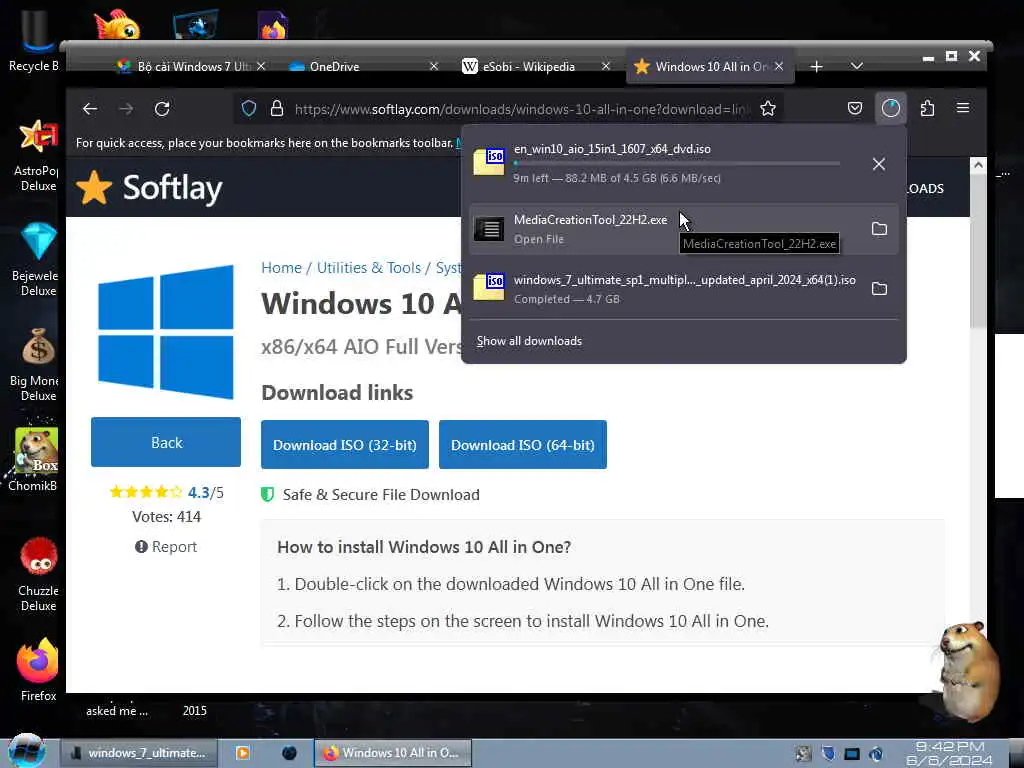Click the taskbar clock showing 9:42 PM

(950, 754)
